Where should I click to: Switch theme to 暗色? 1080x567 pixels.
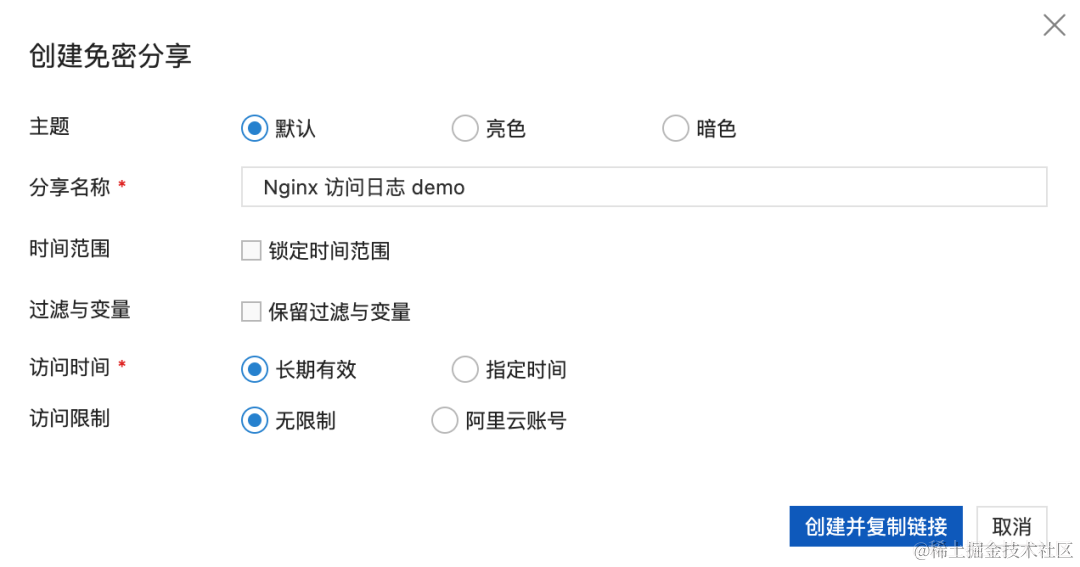click(x=676, y=129)
